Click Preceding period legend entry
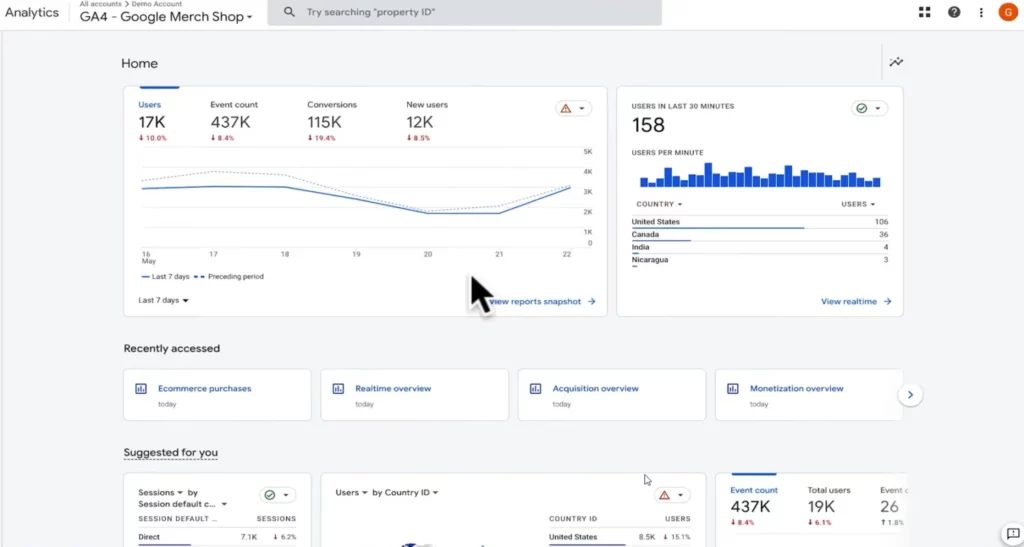The width and height of the screenshot is (1024, 547). [x=229, y=277]
